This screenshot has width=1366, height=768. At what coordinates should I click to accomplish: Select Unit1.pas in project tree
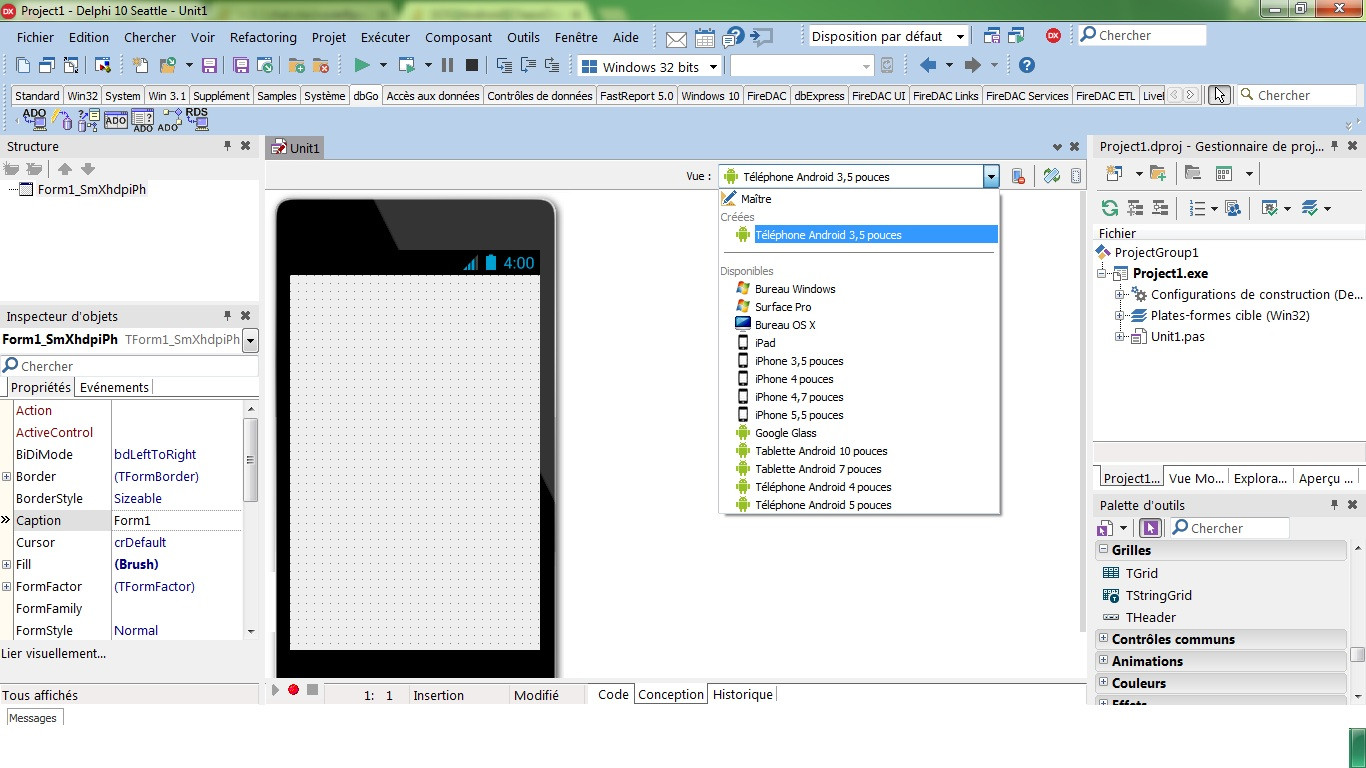pos(1178,336)
